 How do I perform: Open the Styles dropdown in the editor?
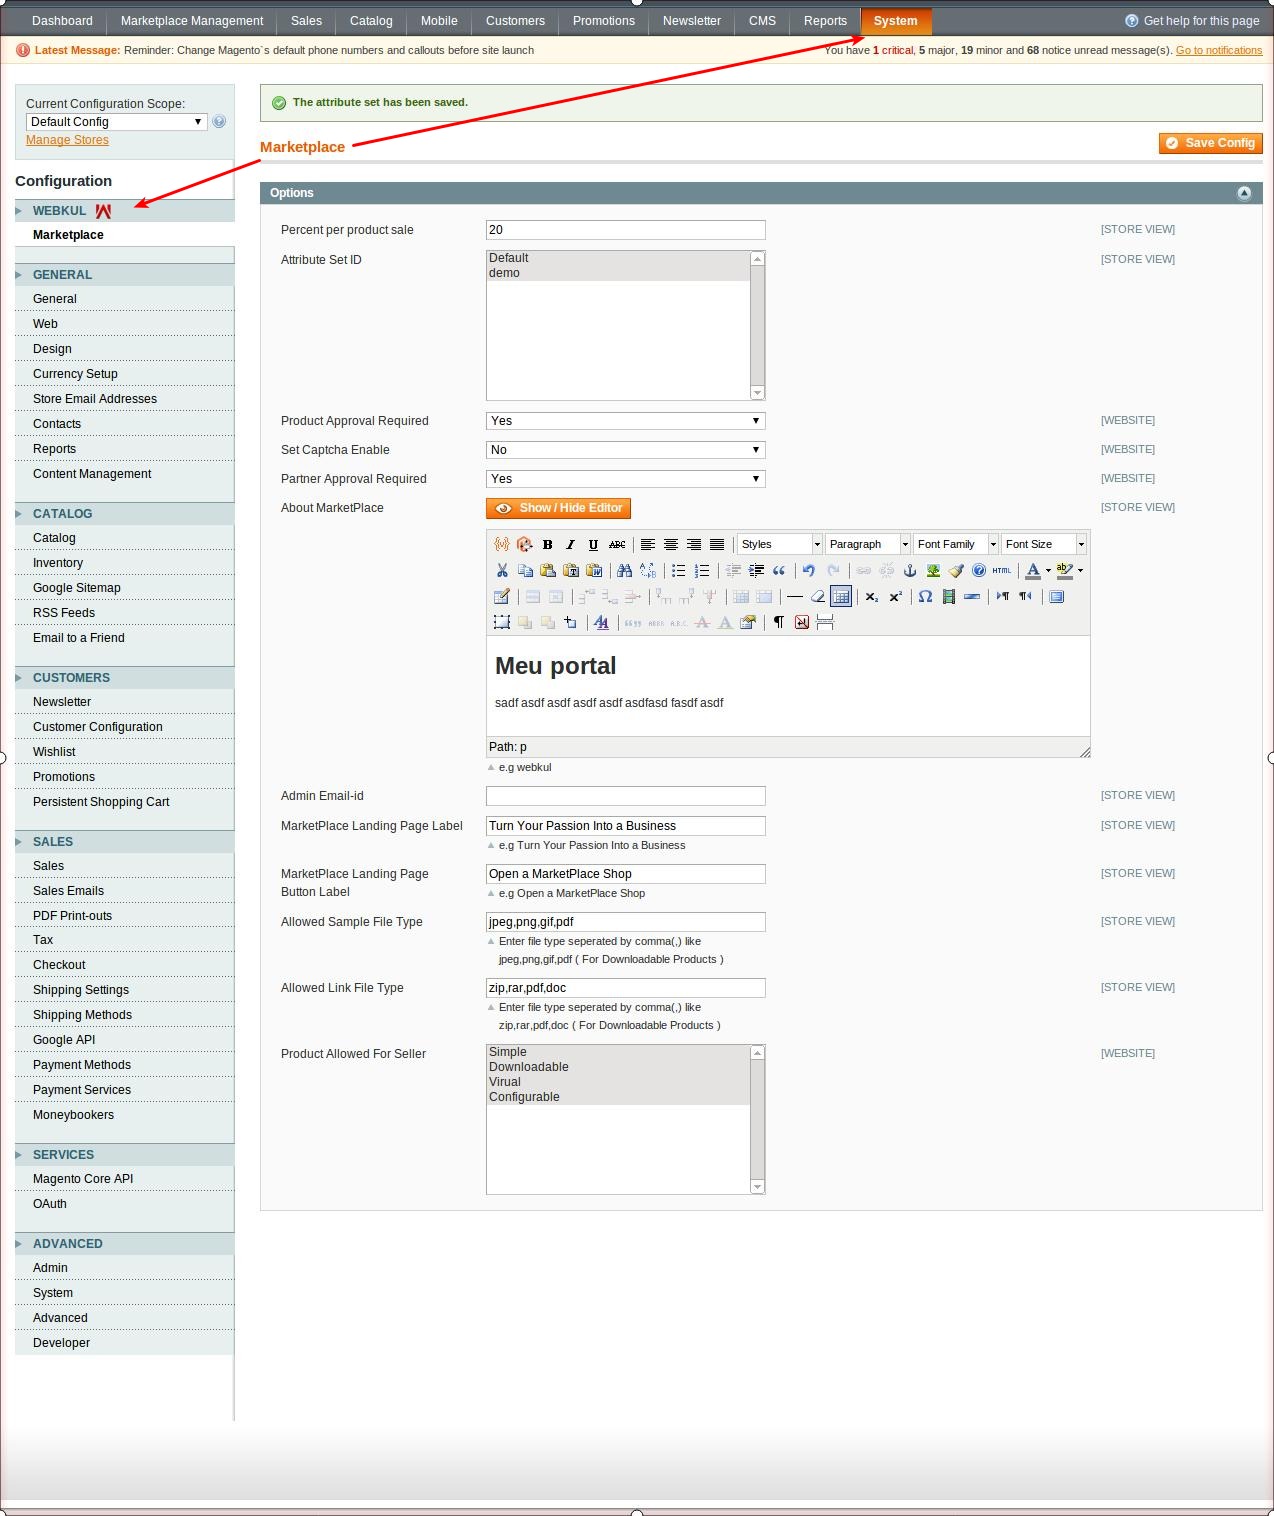tap(779, 544)
